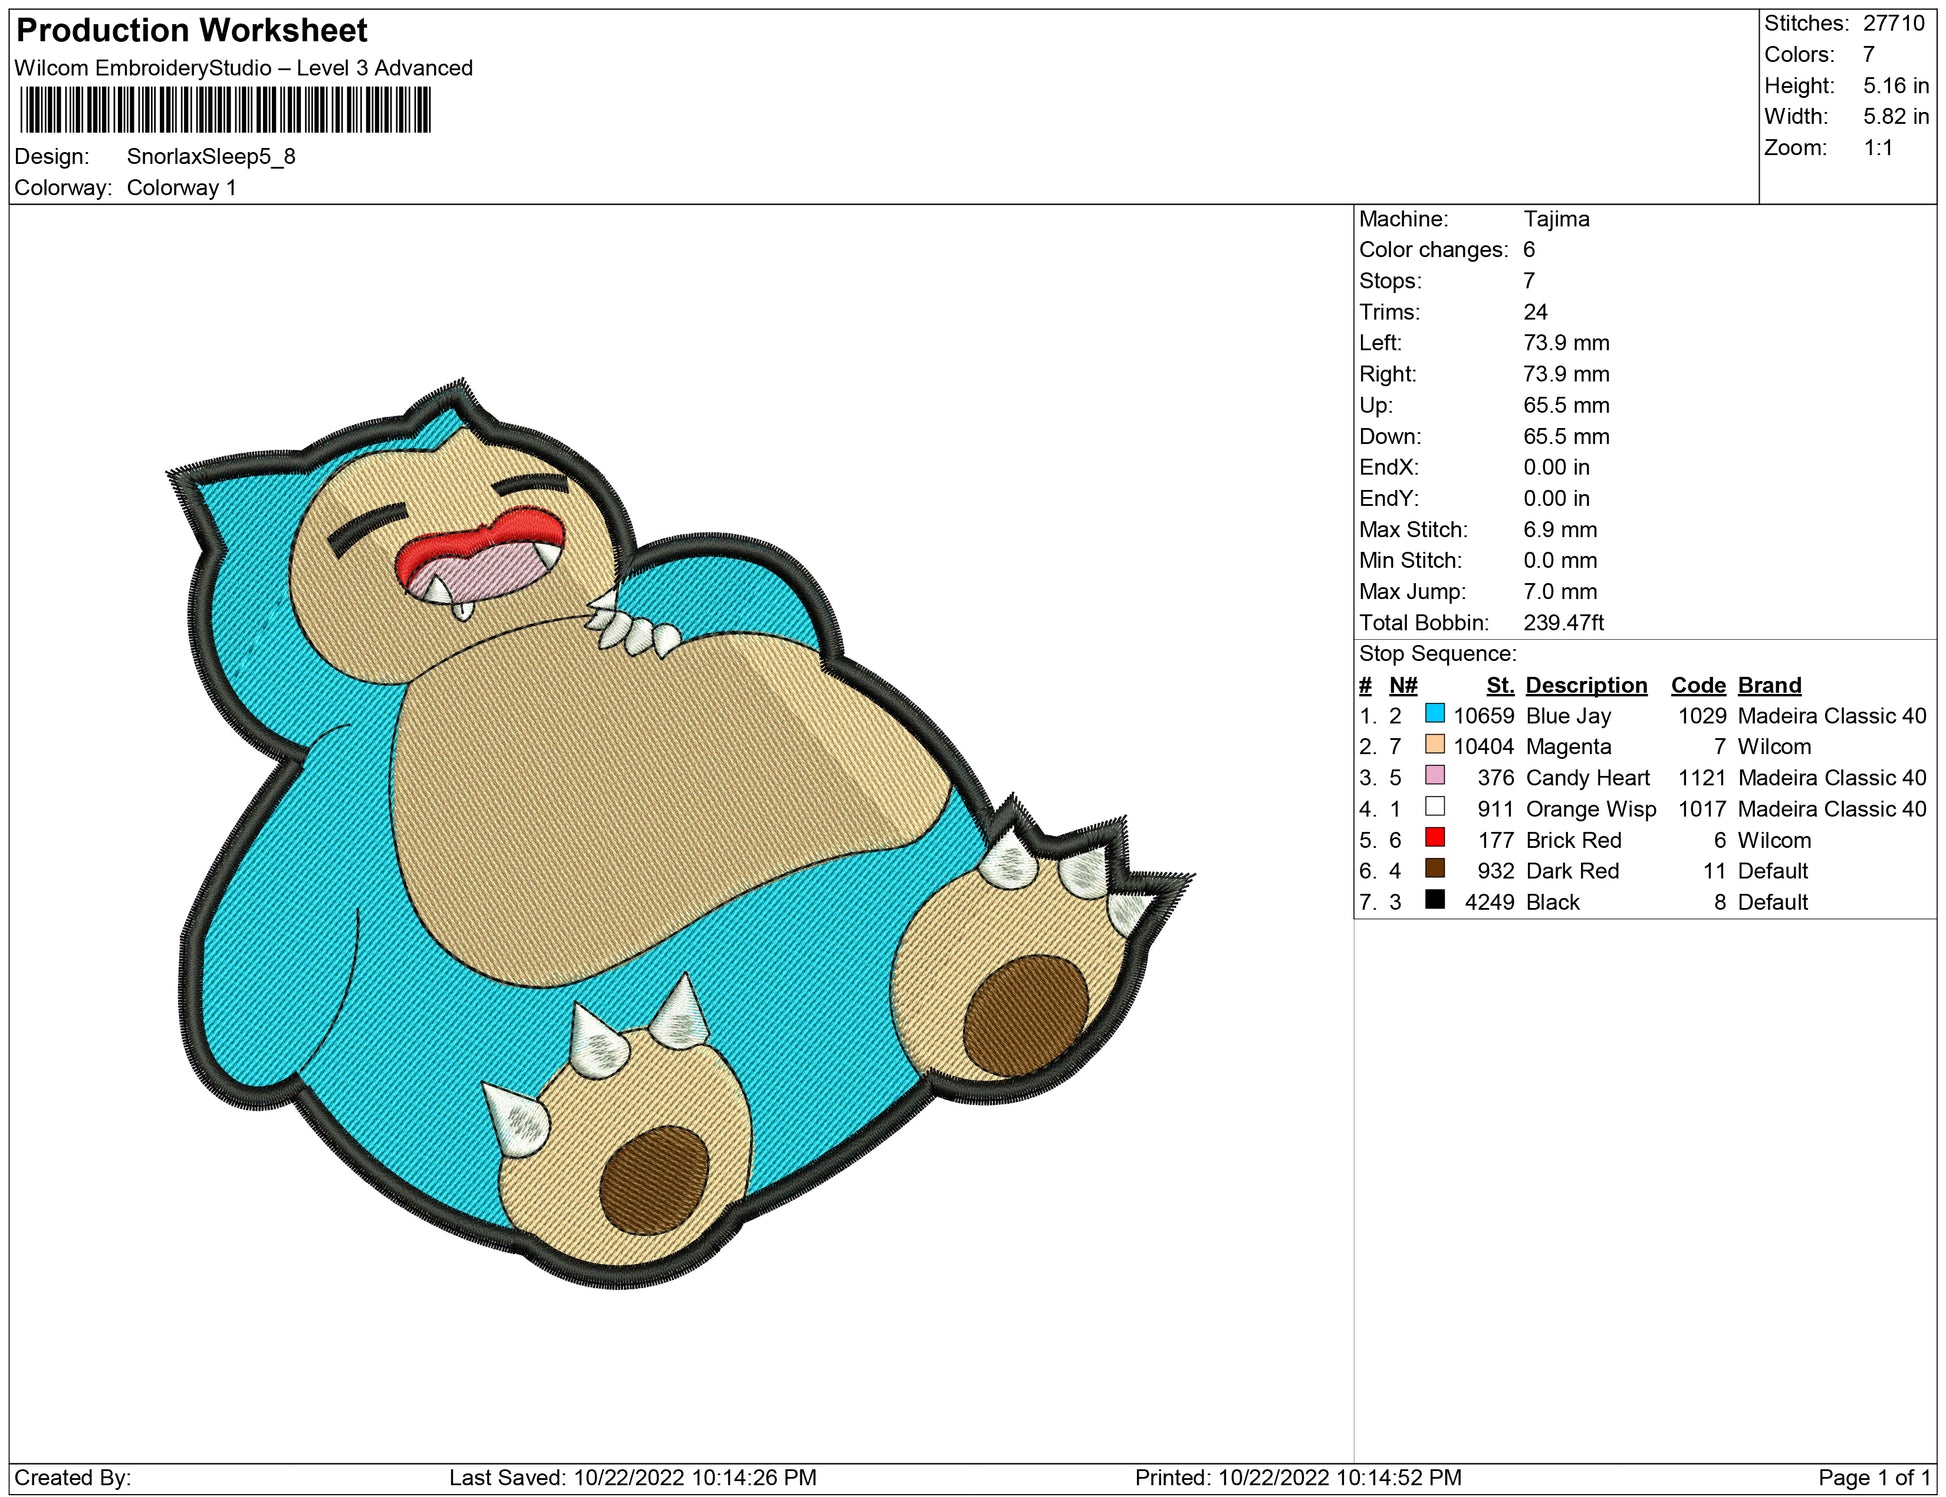Click the Production Worksheet title
The height and width of the screenshot is (1497, 1946).
click(x=192, y=31)
